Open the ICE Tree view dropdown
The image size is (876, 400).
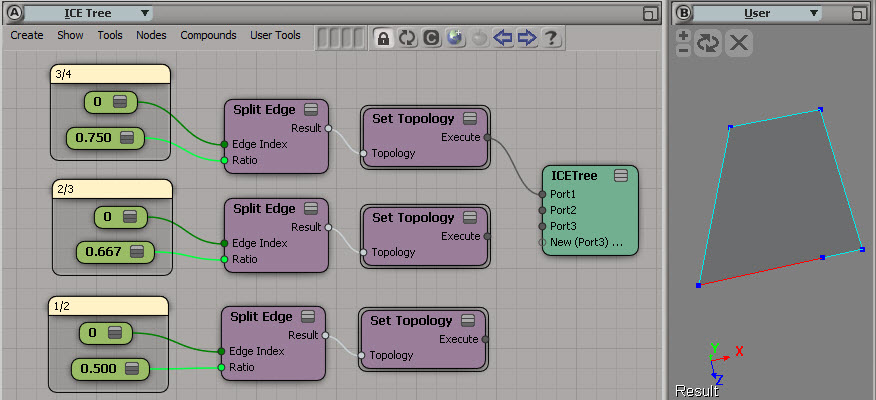(89, 13)
